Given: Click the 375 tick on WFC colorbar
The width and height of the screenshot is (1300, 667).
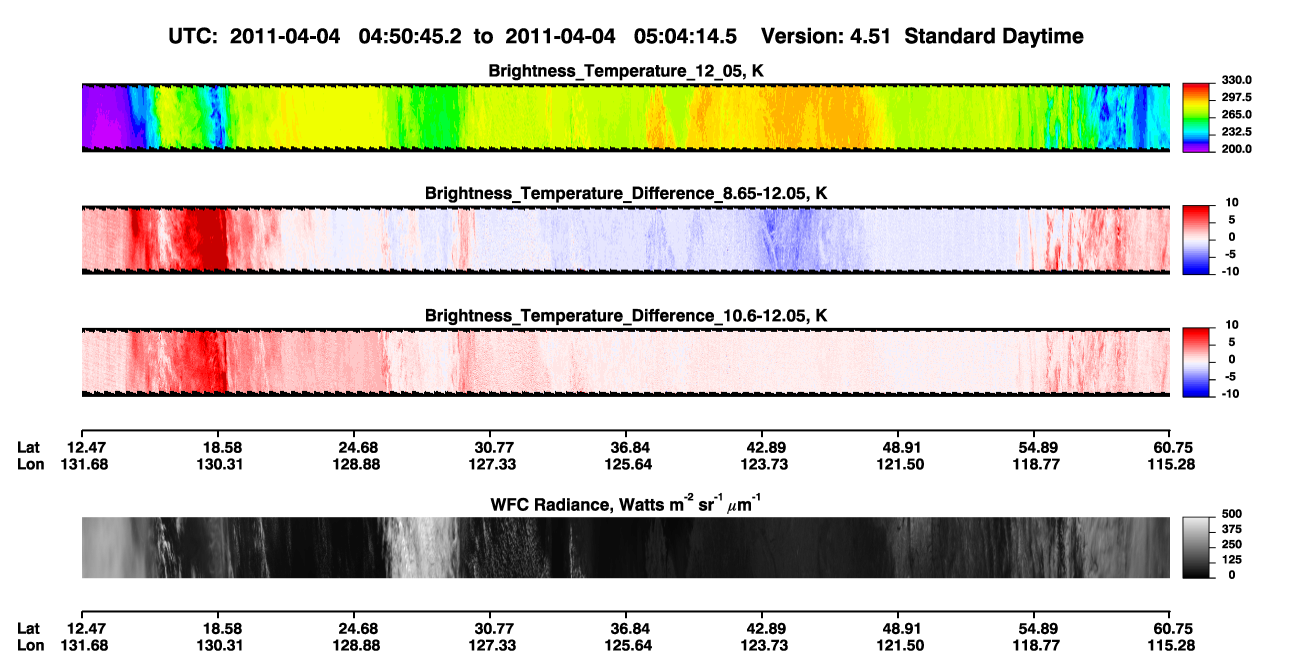Looking at the screenshot, I should coord(1232,529).
